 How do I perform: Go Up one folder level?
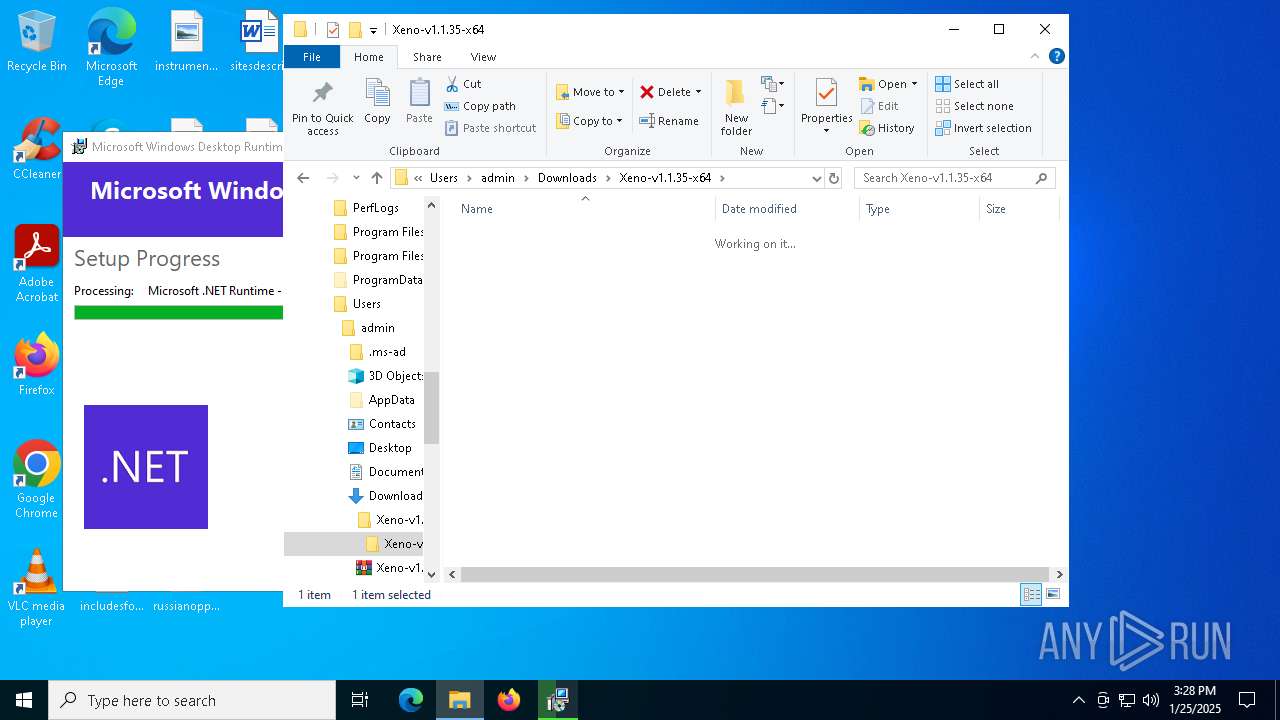coord(377,178)
